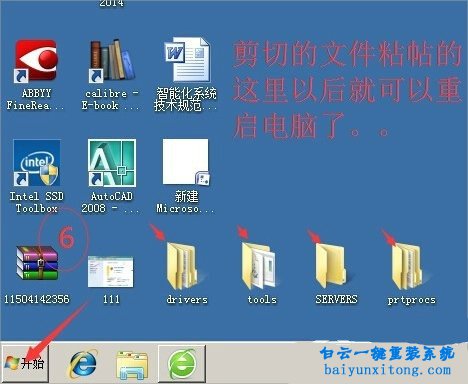The width and height of the screenshot is (468, 384).
Task: Launch the calibre E-book shortcut
Action: 111,61
